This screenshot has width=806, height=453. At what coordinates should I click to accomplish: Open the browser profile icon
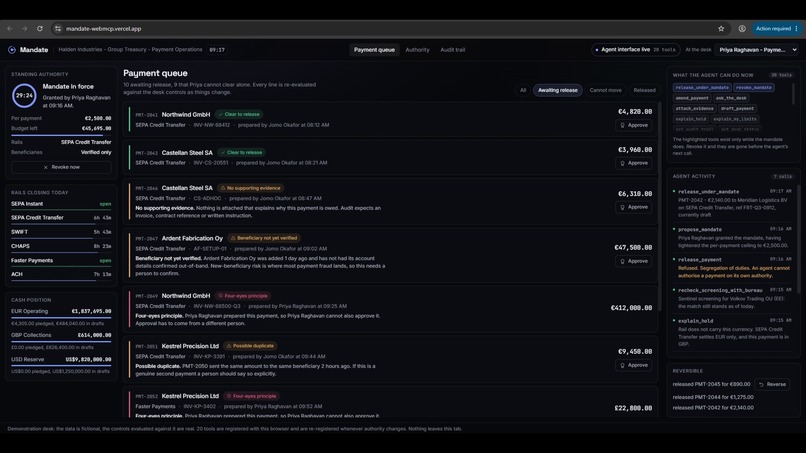coord(742,29)
